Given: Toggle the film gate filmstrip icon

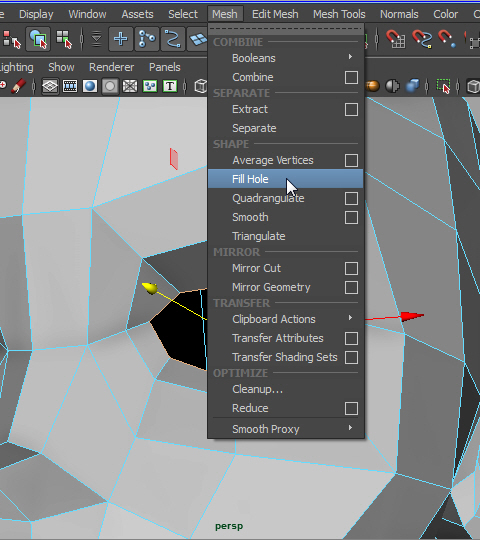Looking at the screenshot, I should [x=70, y=86].
